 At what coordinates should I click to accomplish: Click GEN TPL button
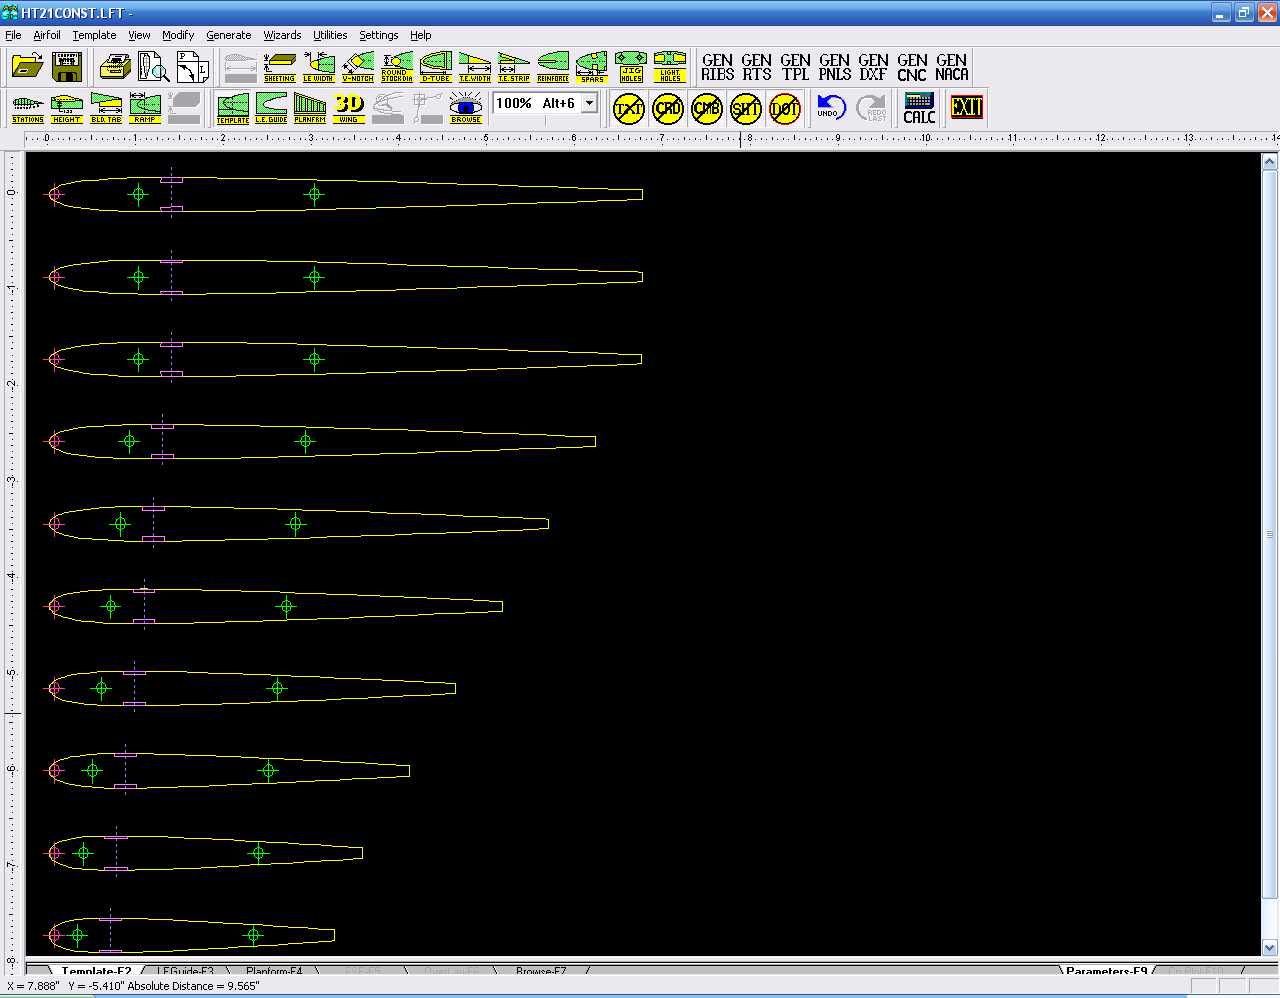coord(796,67)
